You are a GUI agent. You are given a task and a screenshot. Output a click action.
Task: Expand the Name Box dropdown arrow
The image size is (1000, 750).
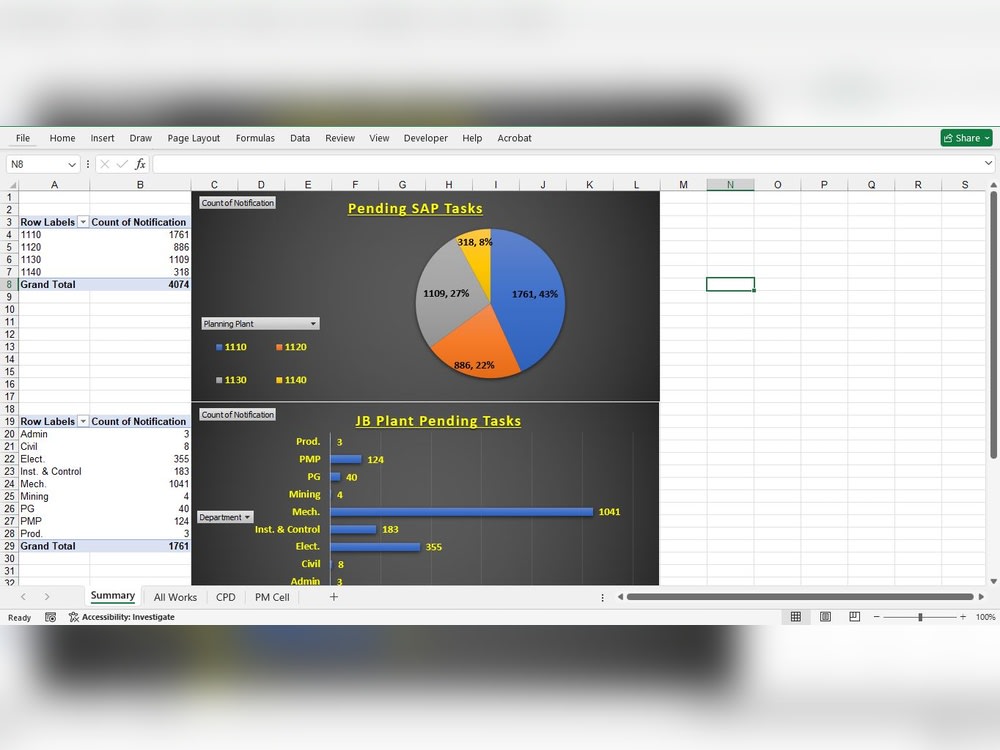73,162
